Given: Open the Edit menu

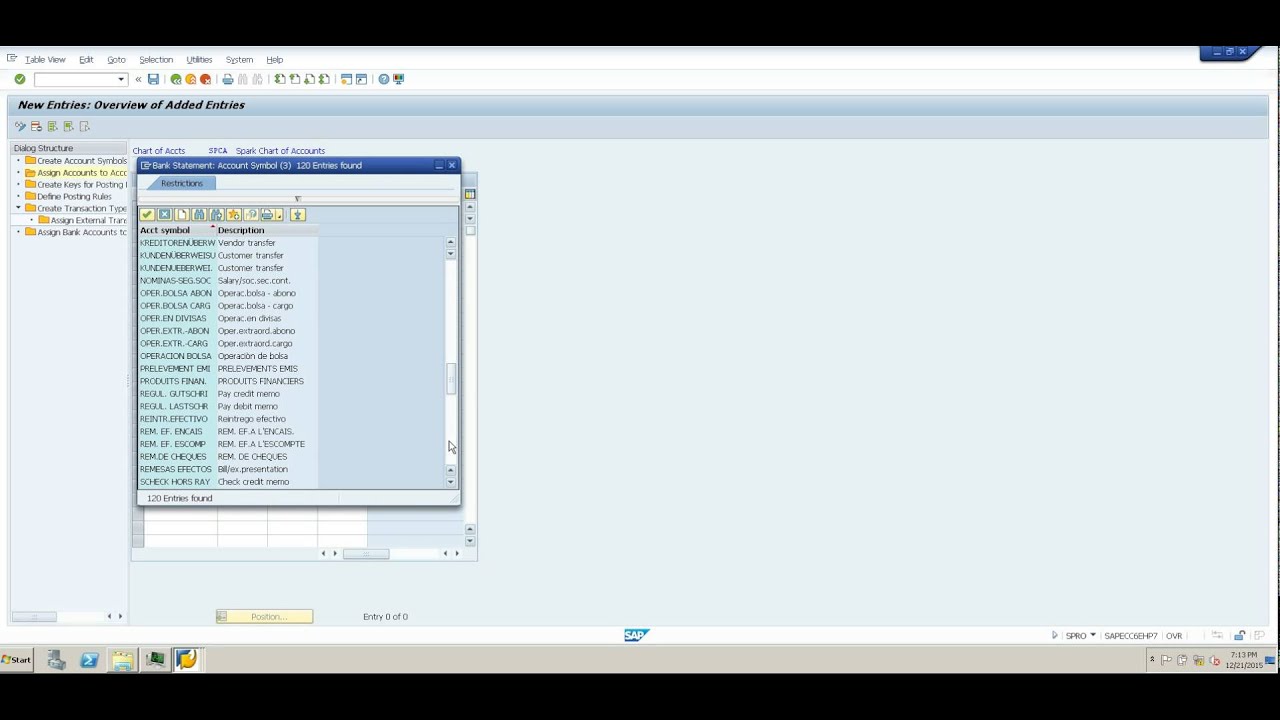Looking at the screenshot, I should (86, 60).
